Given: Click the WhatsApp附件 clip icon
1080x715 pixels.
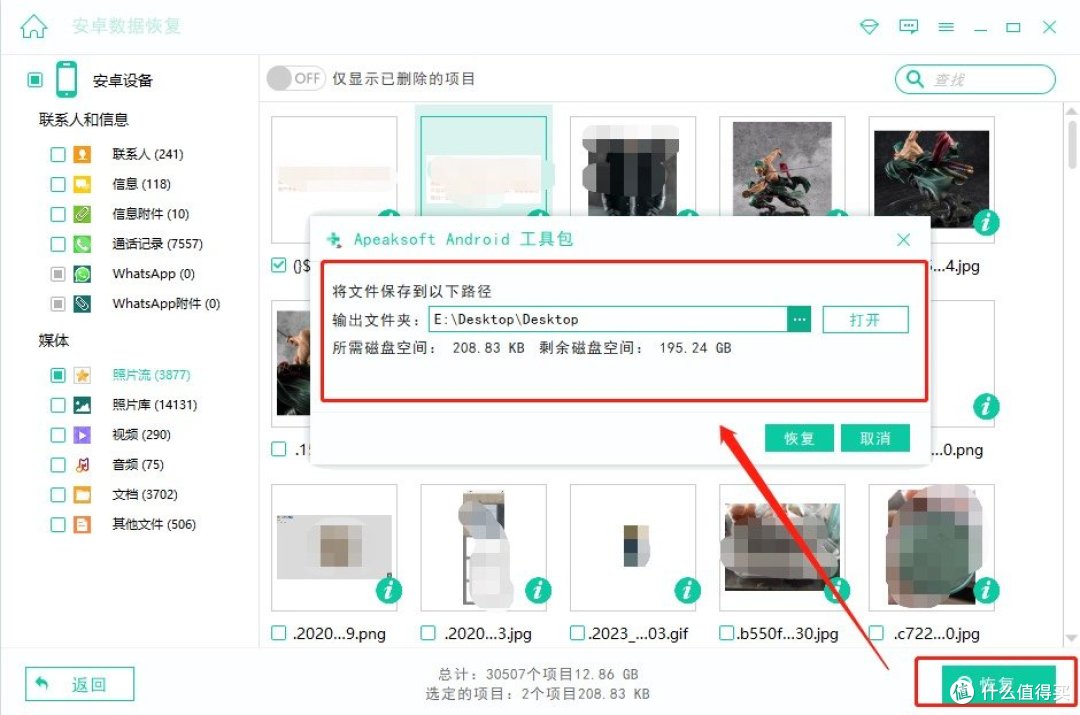Looking at the screenshot, I should 82,304.
